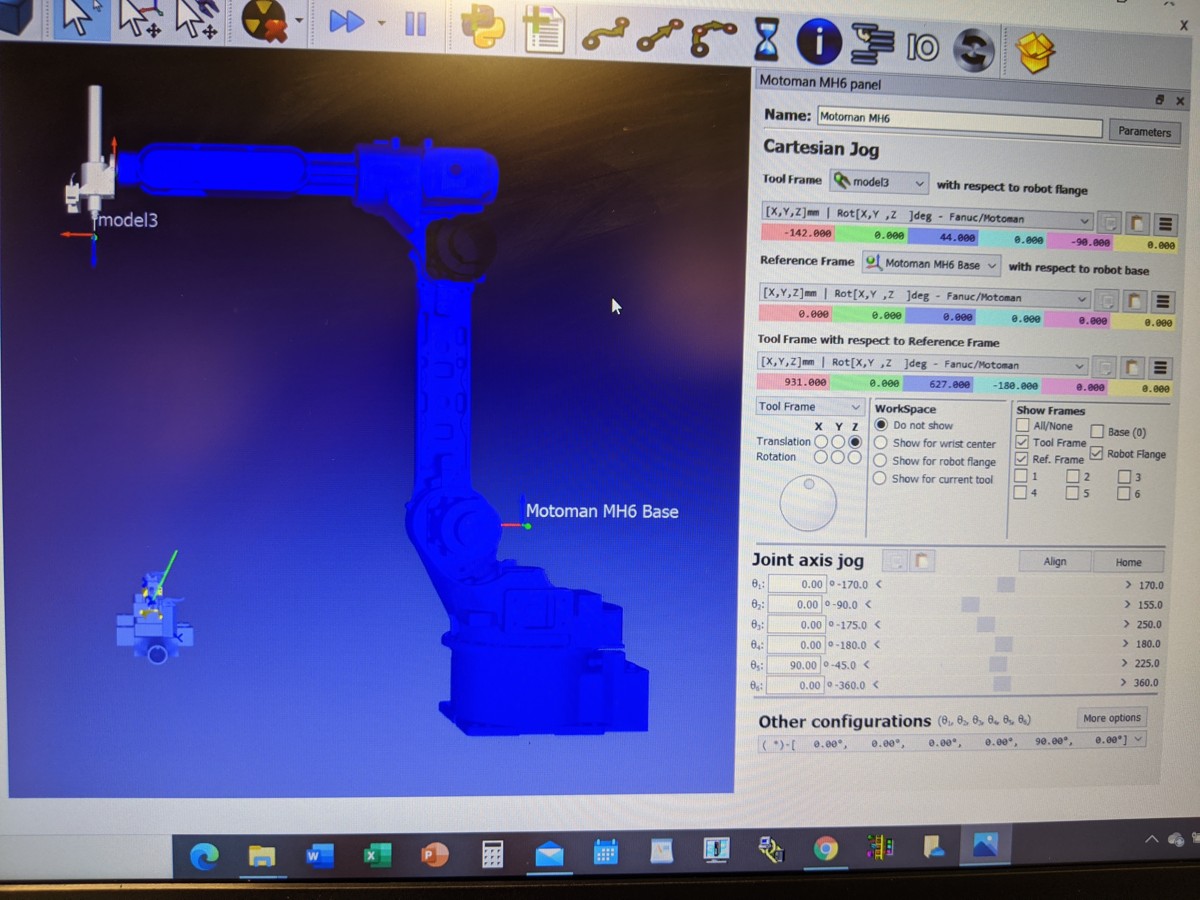
Task: Open the yellow package box icon
Action: click(1035, 50)
